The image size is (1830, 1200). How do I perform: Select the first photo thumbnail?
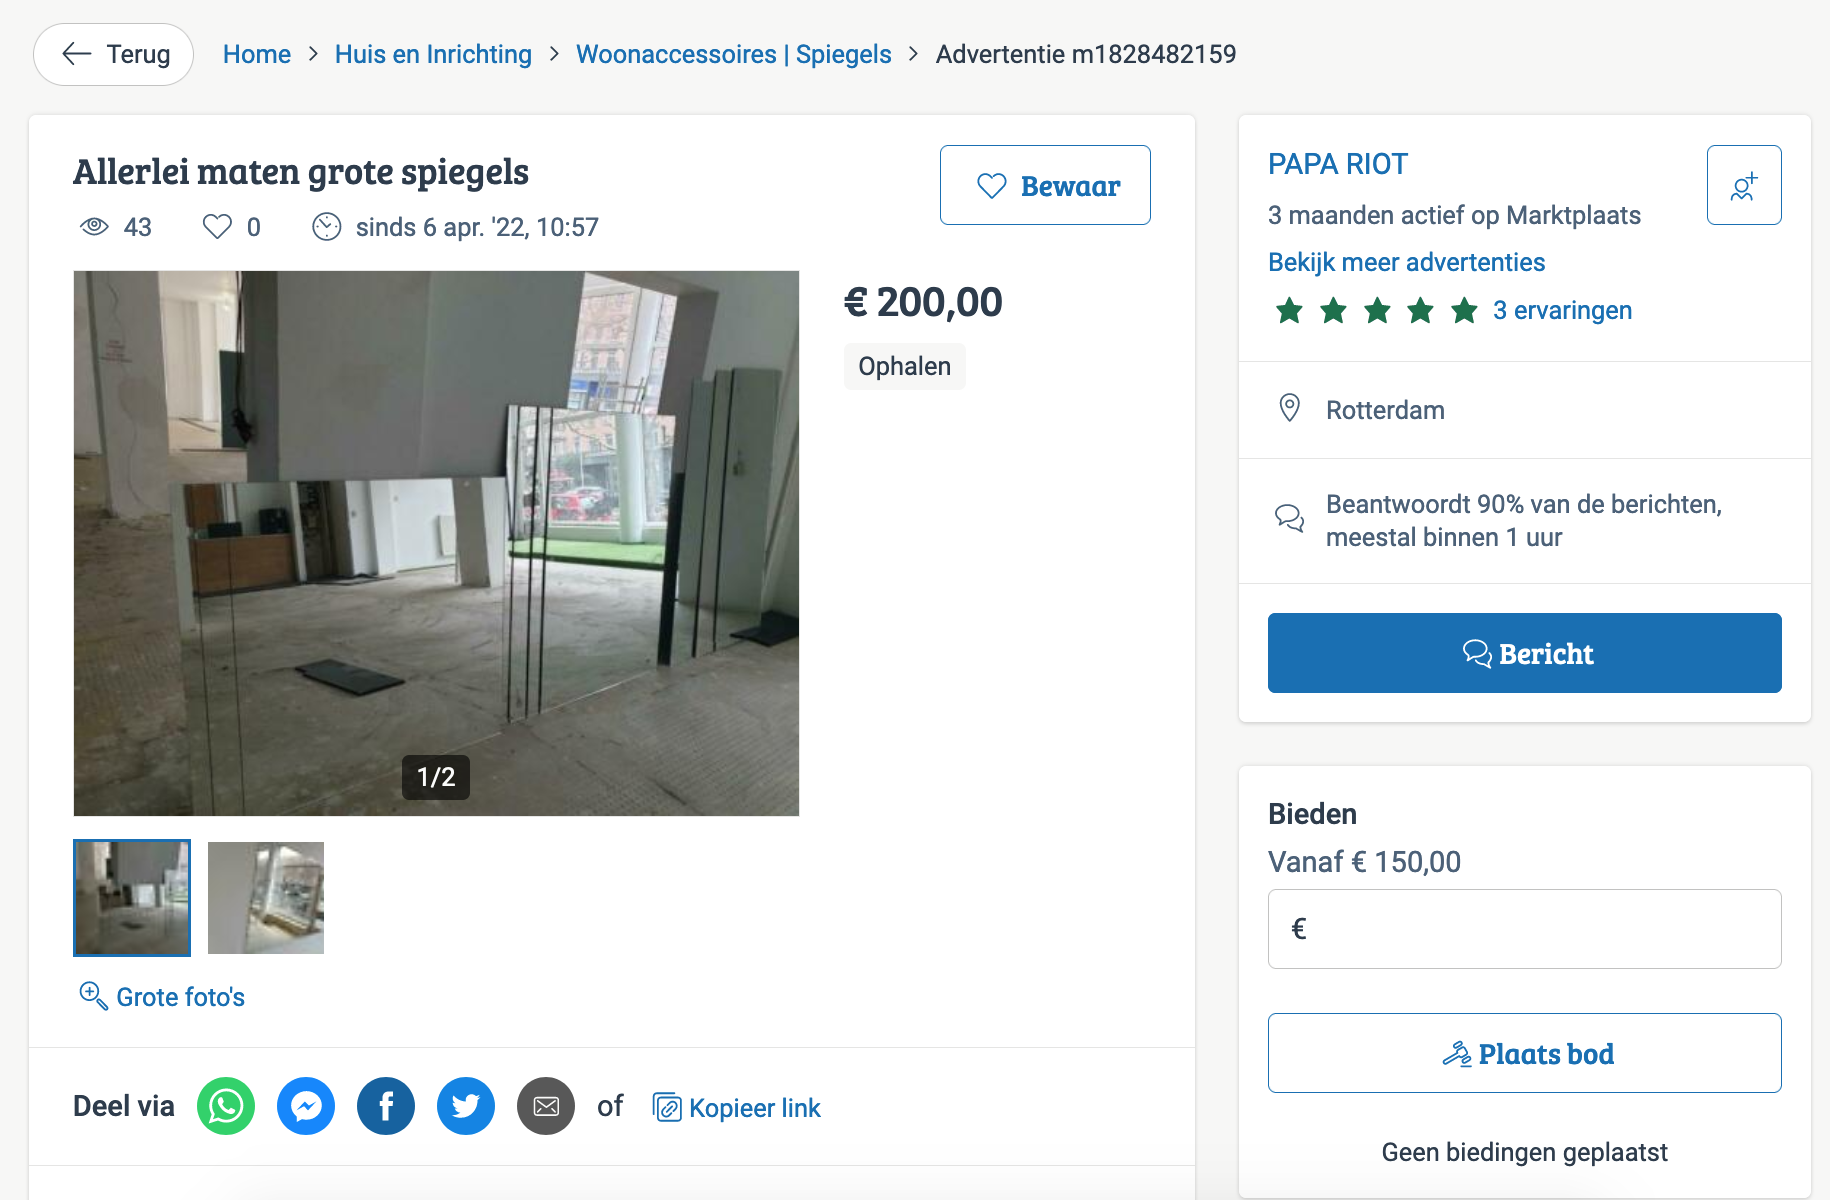(x=132, y=898)
